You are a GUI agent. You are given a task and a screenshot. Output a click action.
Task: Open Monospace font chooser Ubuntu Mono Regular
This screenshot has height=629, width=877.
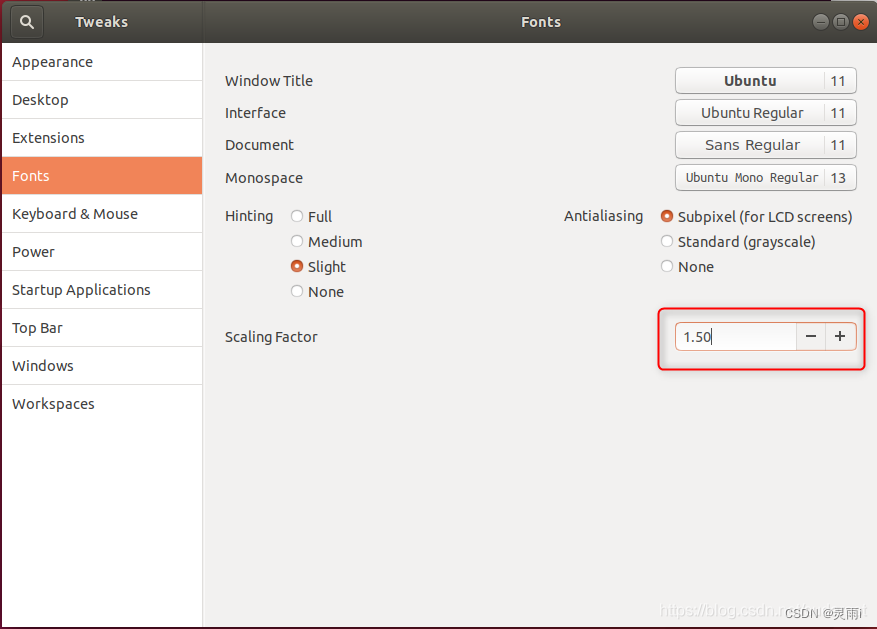click(766, 178)
